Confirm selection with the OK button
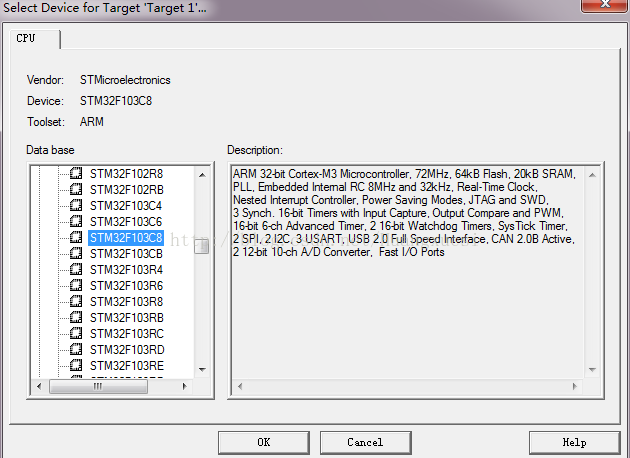The height and width of the screenshot is (458, 630). click(264, 443)
